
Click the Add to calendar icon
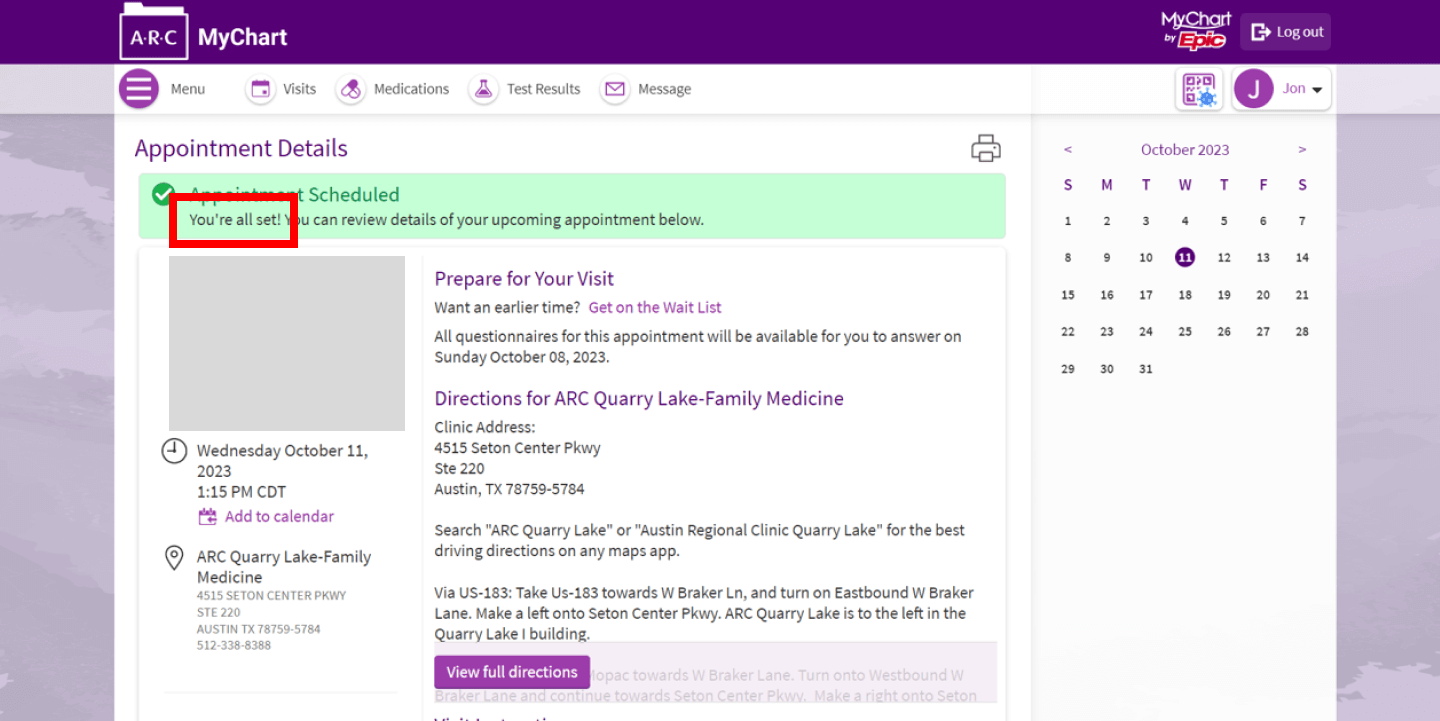tap(208, 517)
